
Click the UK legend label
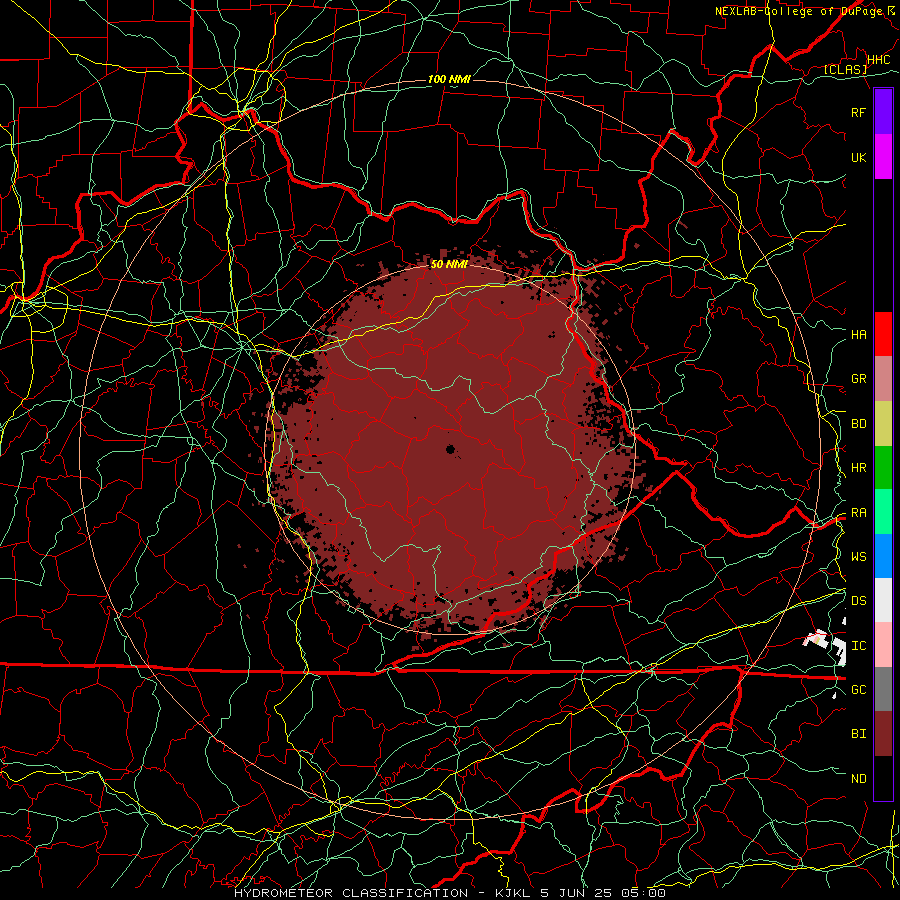point(858,157)
